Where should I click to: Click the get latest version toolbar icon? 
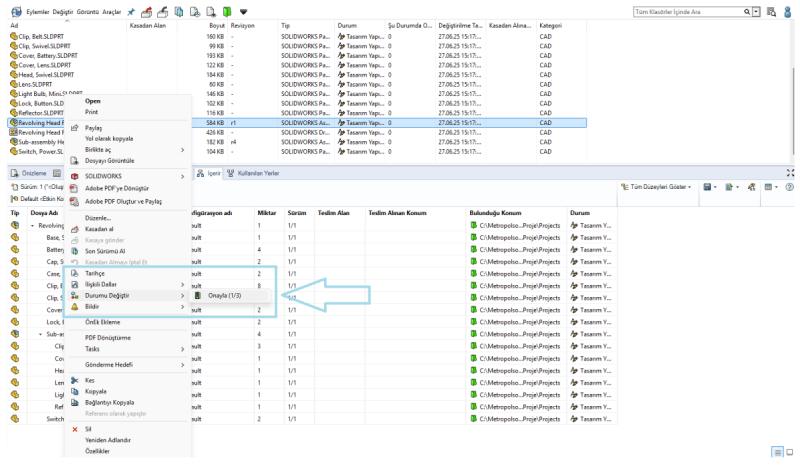179,11
